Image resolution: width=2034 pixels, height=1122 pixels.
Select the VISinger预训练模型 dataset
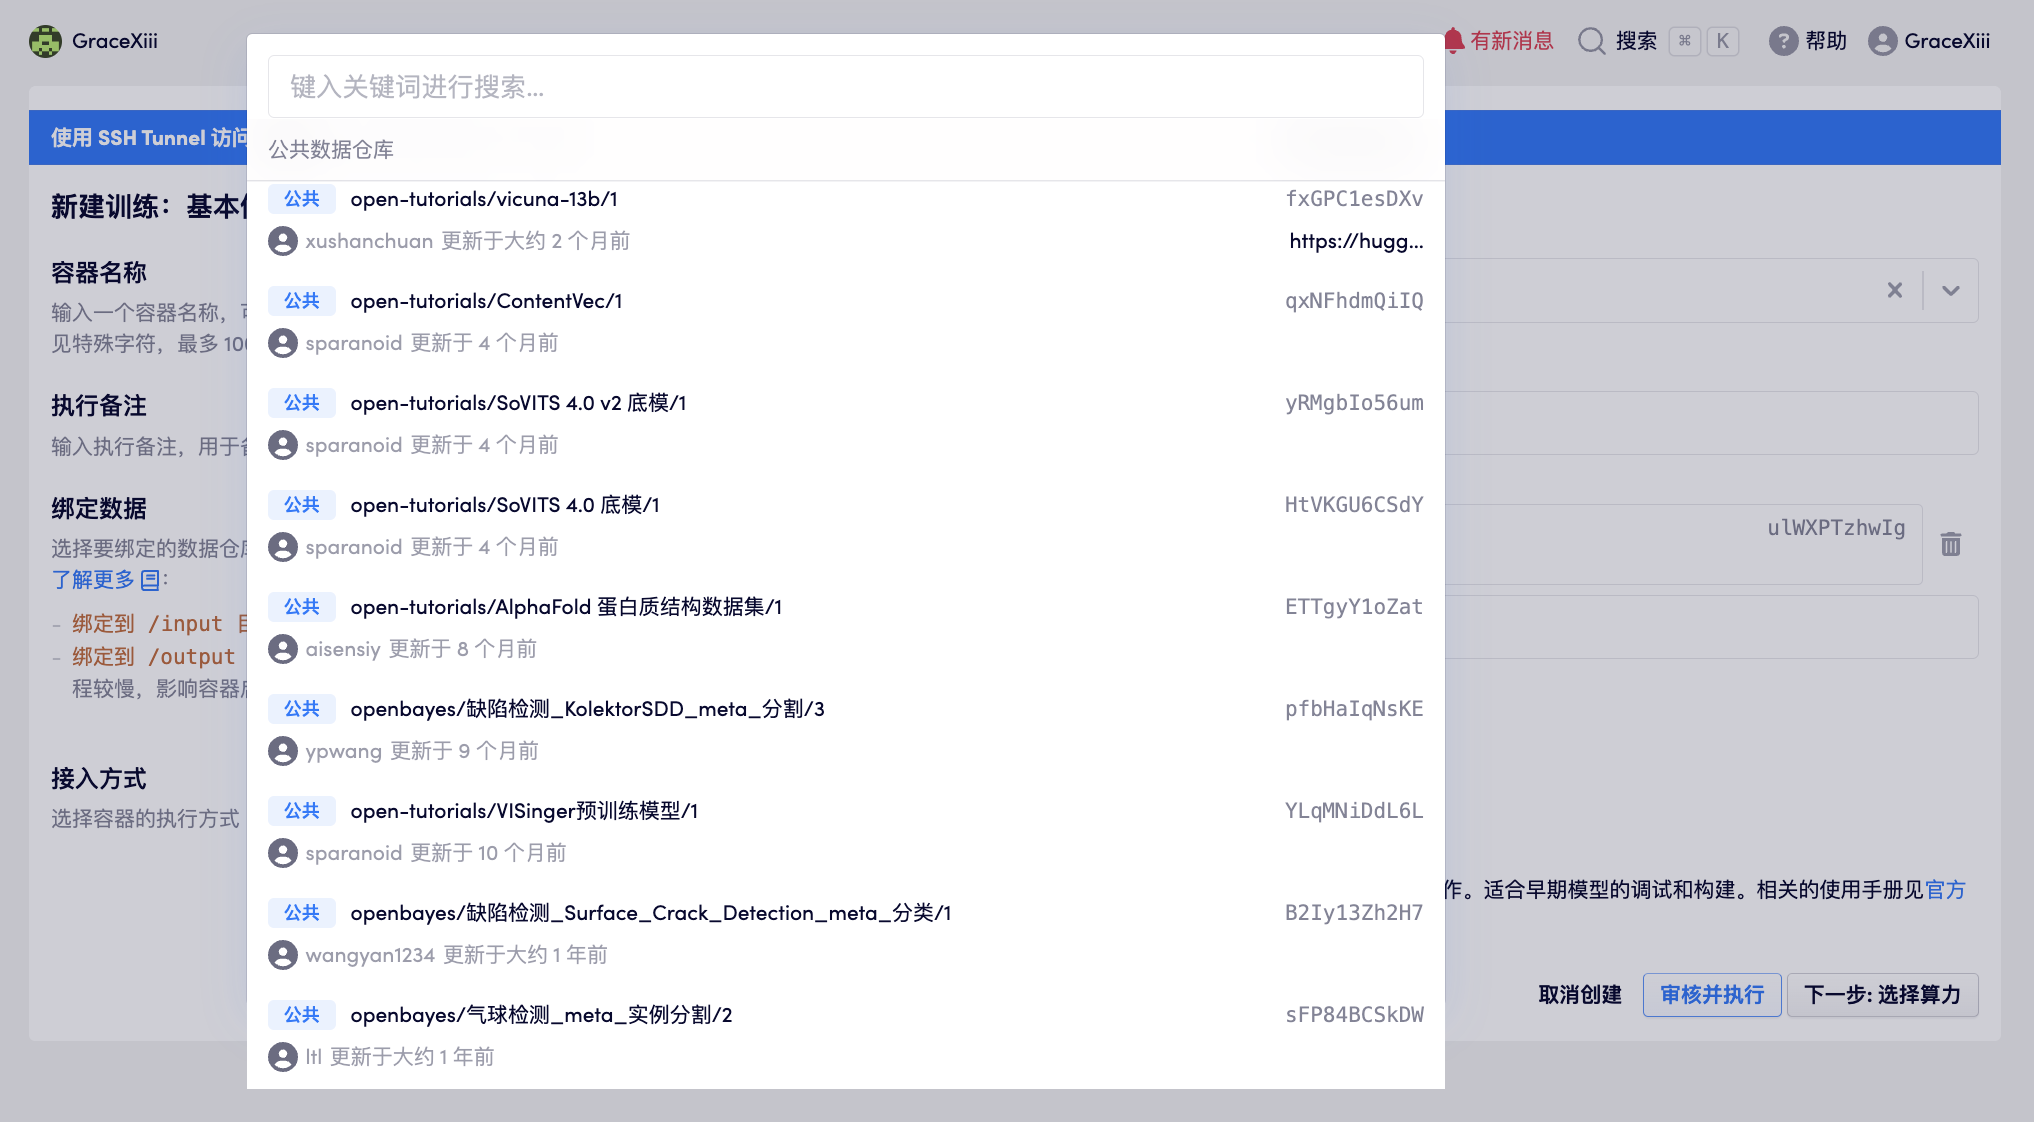(524, 811)
